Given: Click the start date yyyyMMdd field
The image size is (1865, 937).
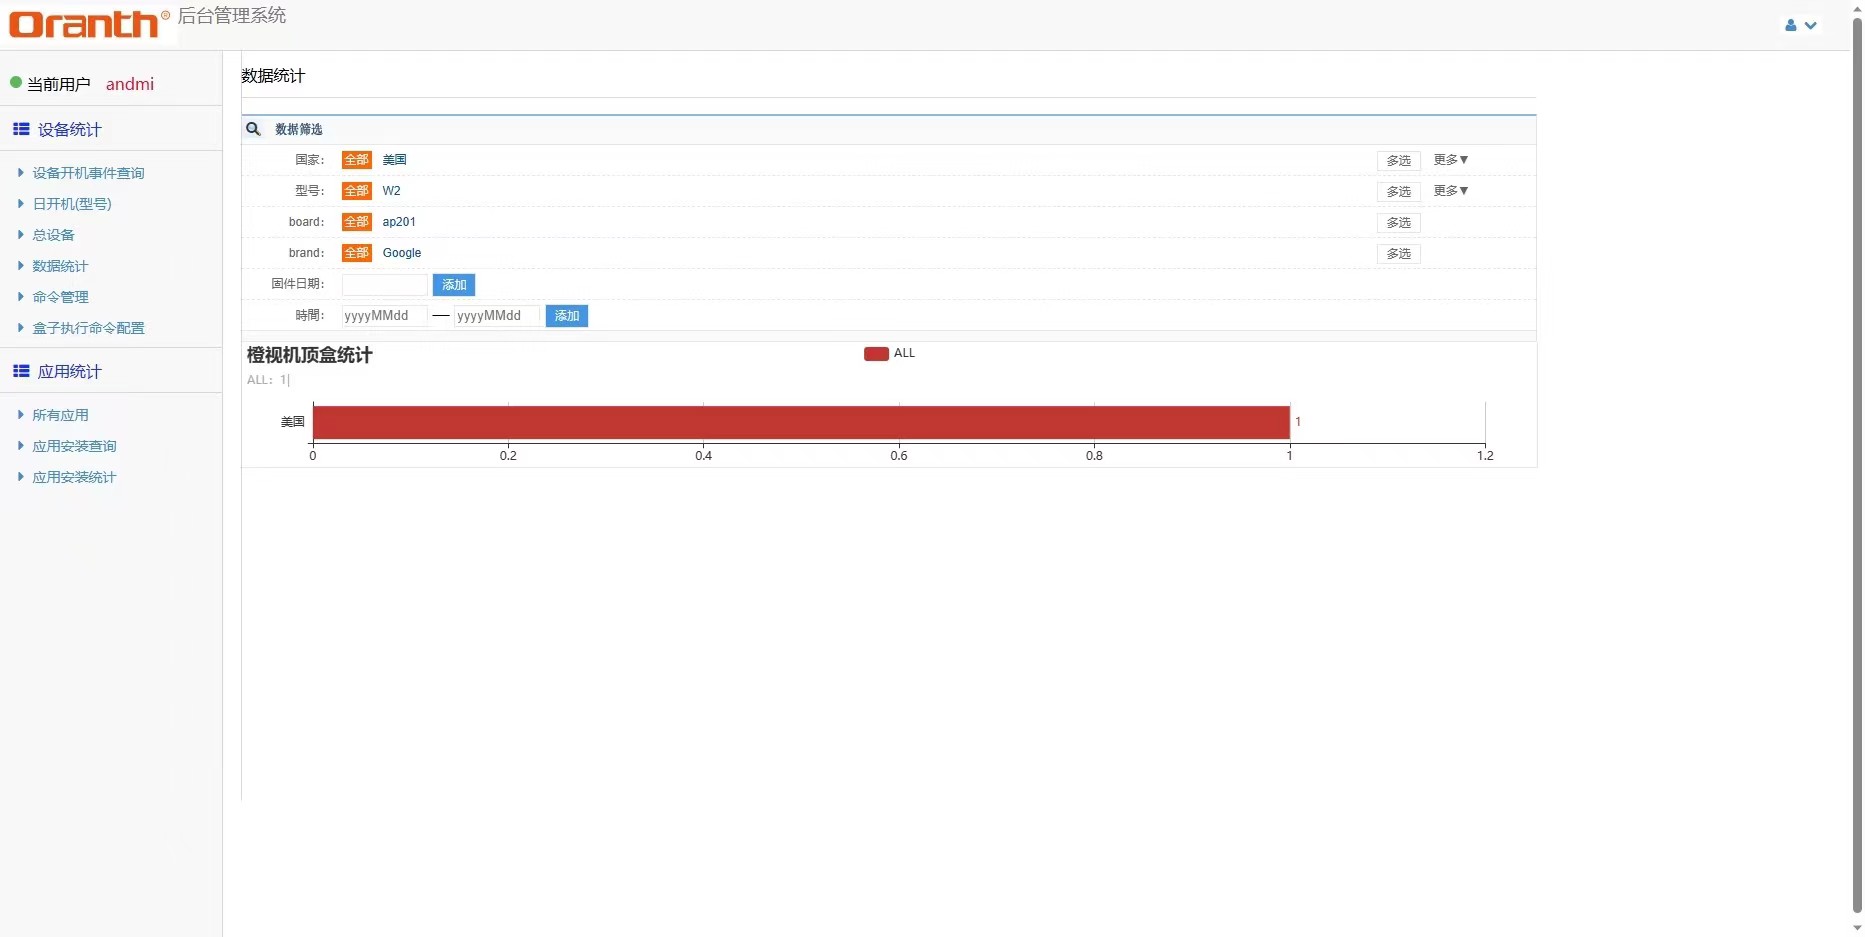Looking at the screenshot, I should click(385, 316).
